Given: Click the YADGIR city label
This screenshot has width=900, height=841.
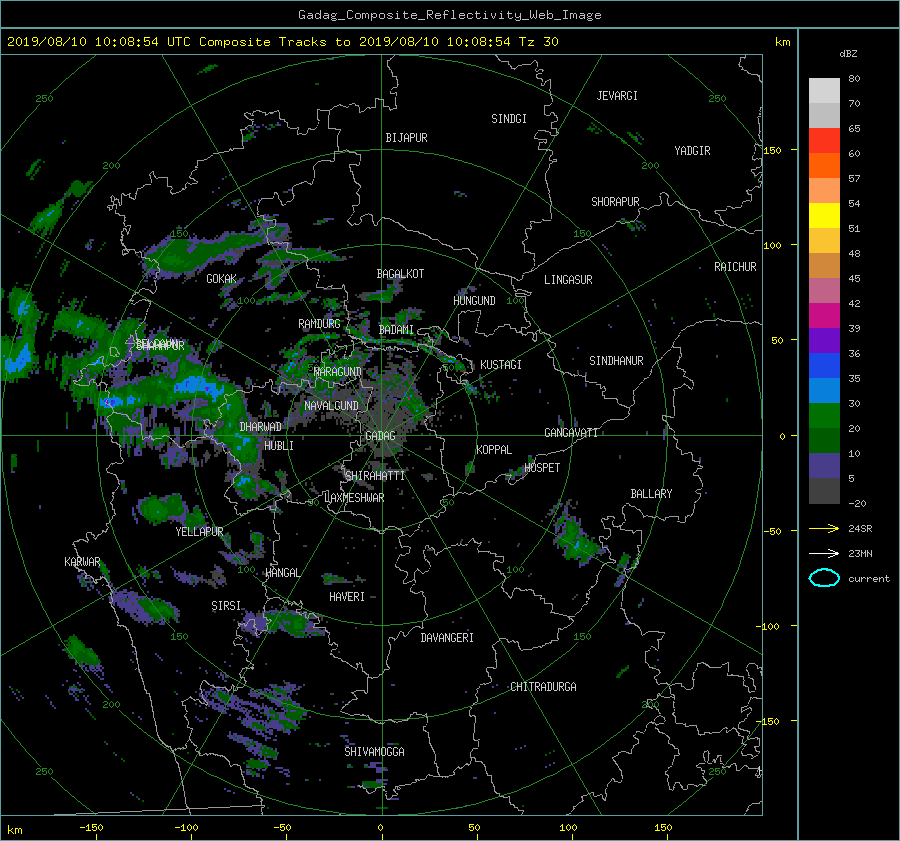Looking at the screenshot, I should 692,151.
